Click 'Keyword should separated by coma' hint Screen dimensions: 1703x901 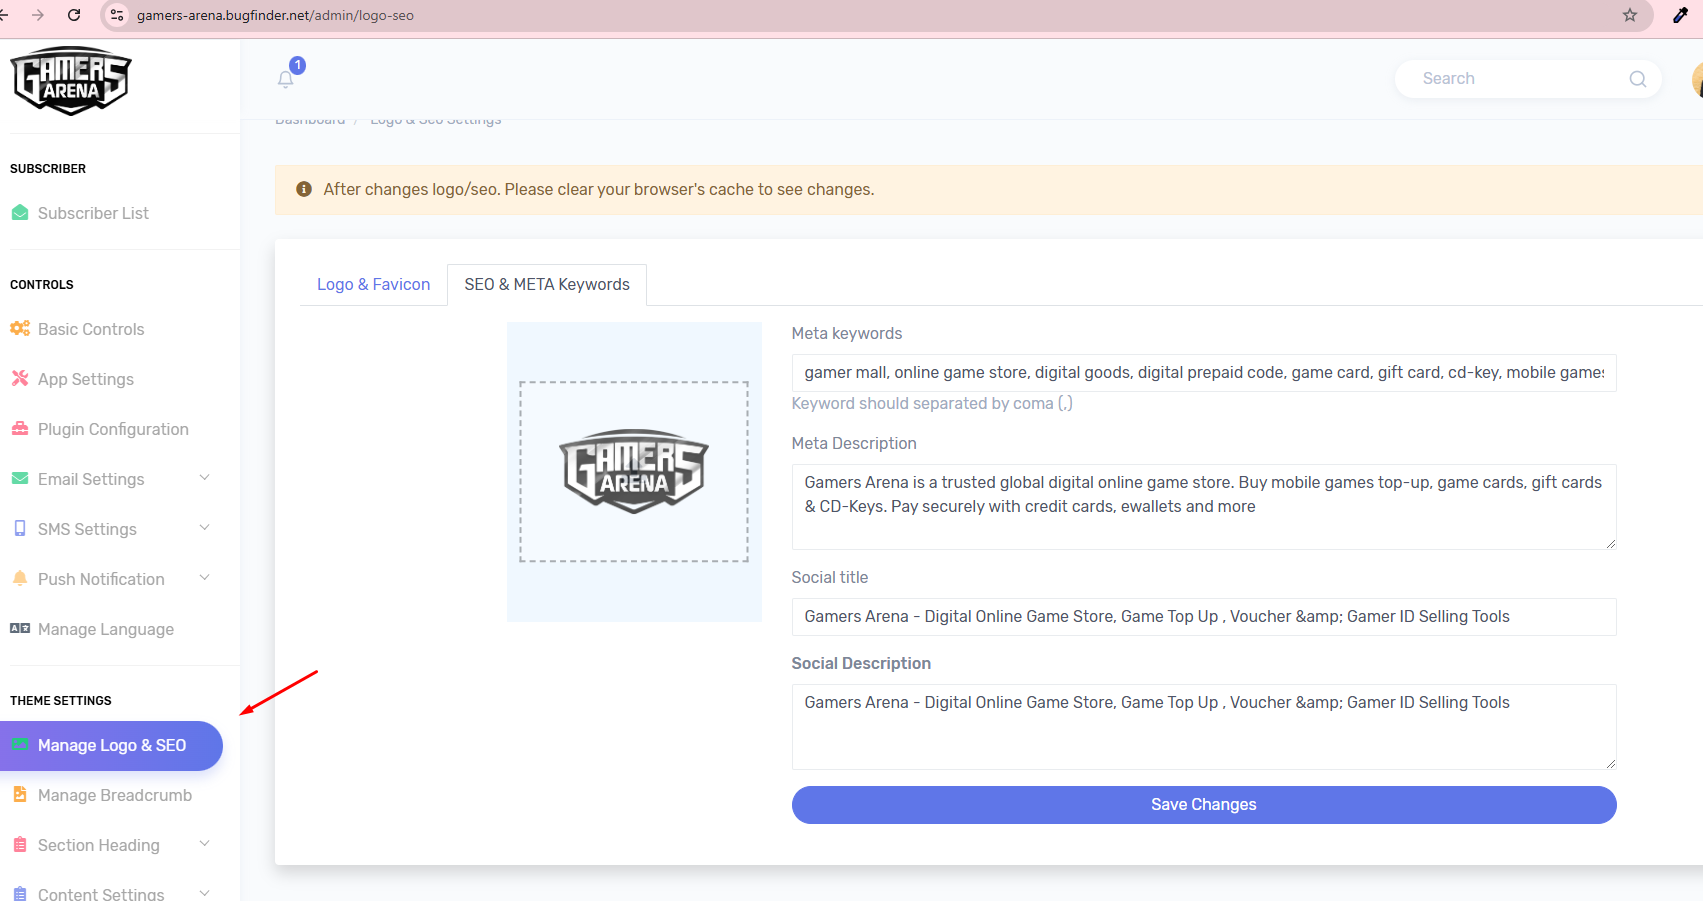click(x=932, y=404)
